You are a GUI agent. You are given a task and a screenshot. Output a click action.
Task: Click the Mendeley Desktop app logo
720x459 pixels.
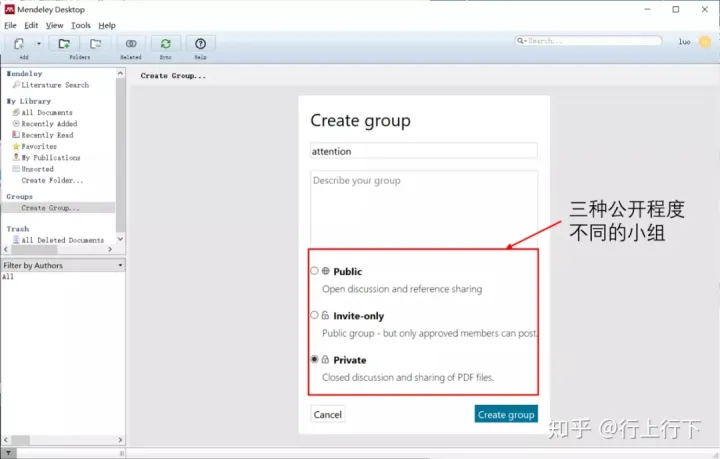9,9
